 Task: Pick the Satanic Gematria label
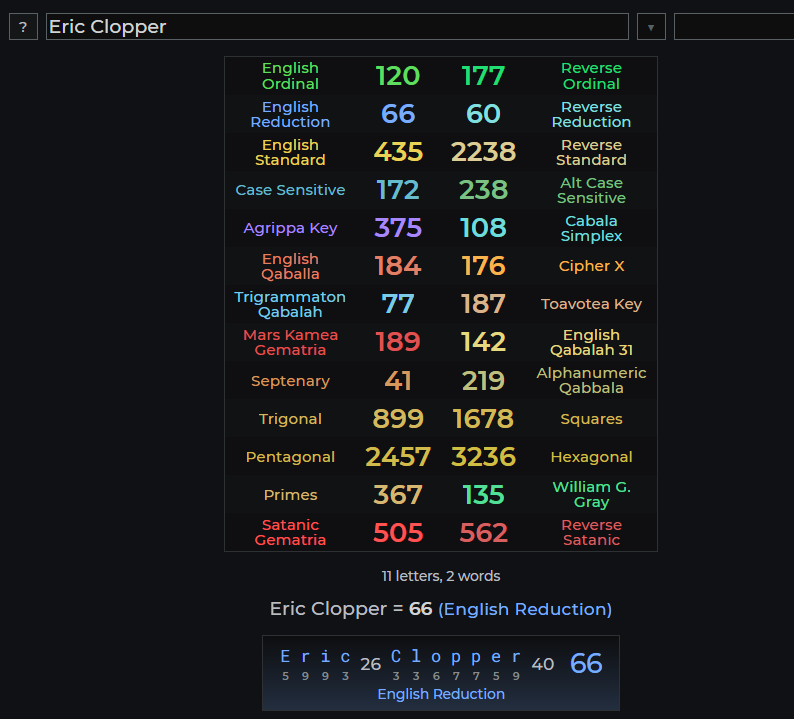[x=290, y=532]
